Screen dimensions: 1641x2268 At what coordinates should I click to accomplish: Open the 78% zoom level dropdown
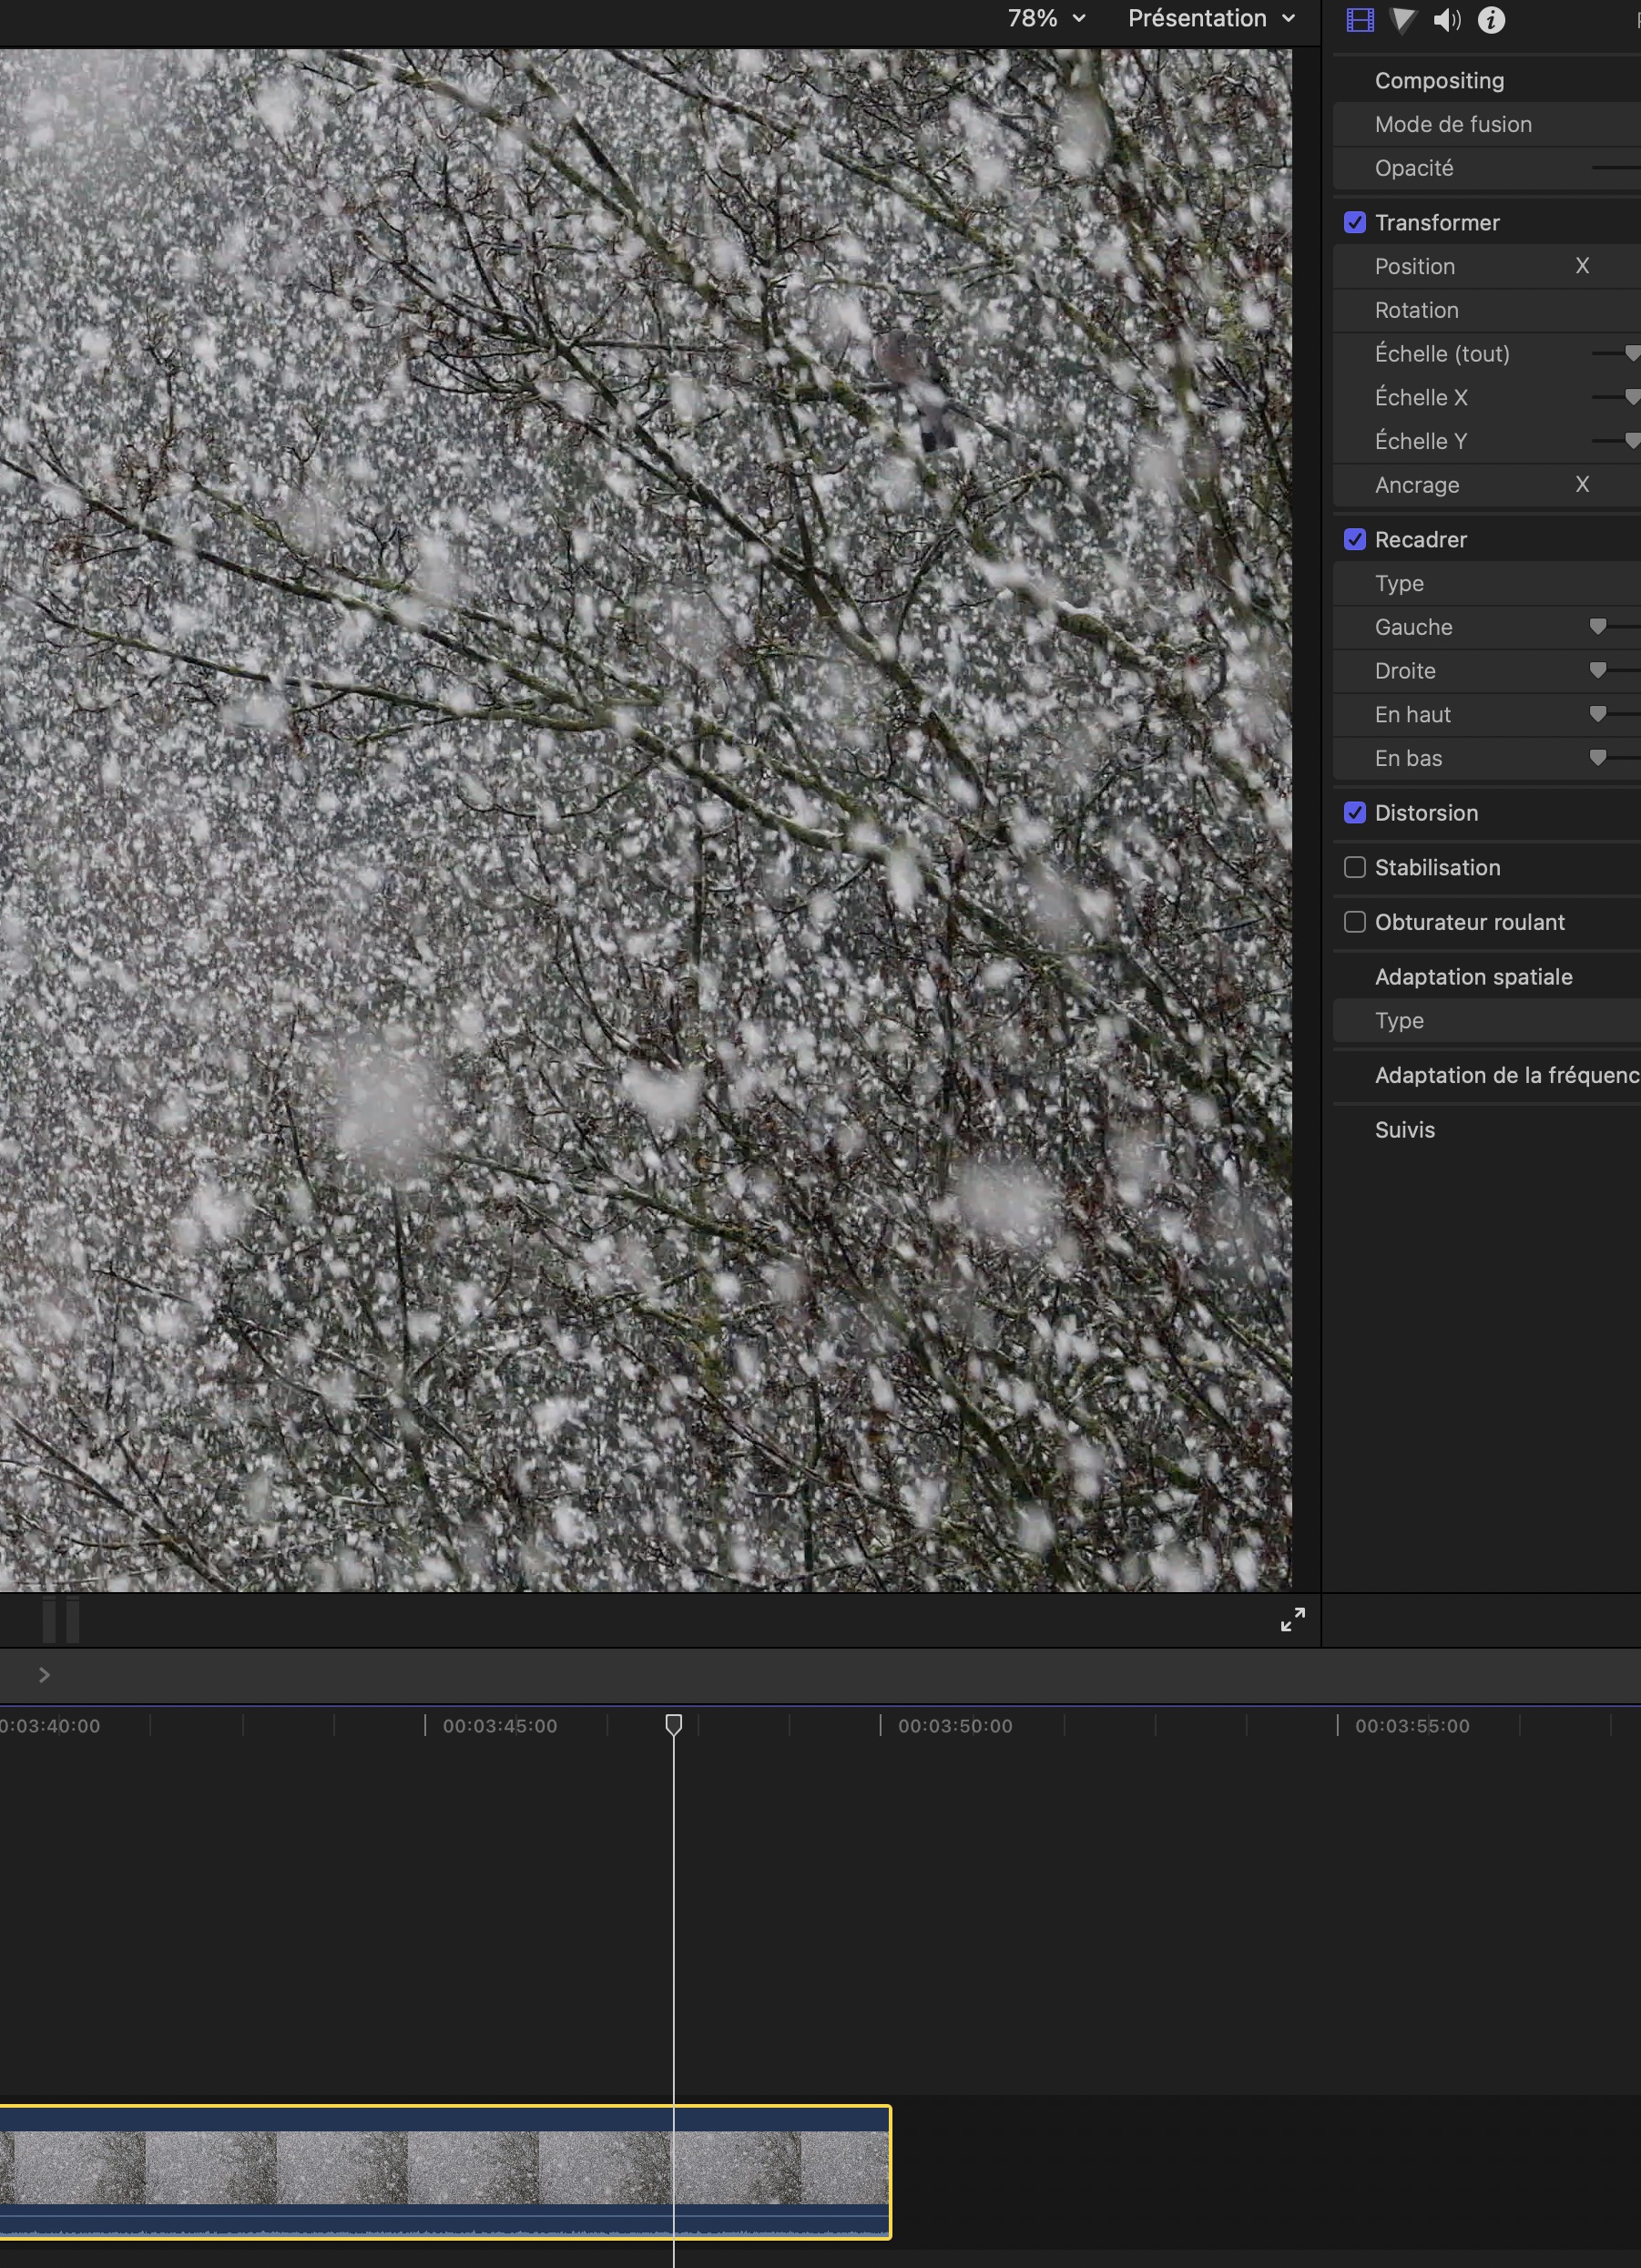(x=1045, y=19)
